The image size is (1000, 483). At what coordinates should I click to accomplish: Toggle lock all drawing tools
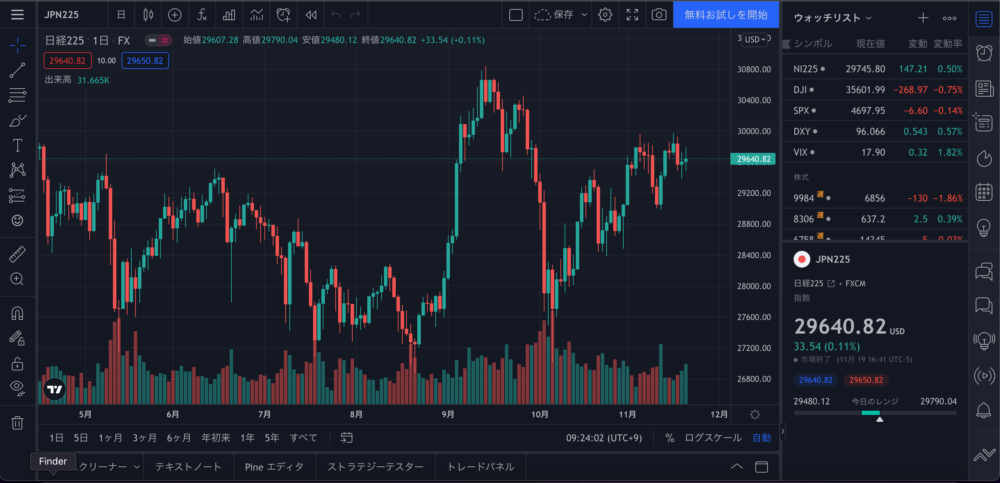(18, 364)
